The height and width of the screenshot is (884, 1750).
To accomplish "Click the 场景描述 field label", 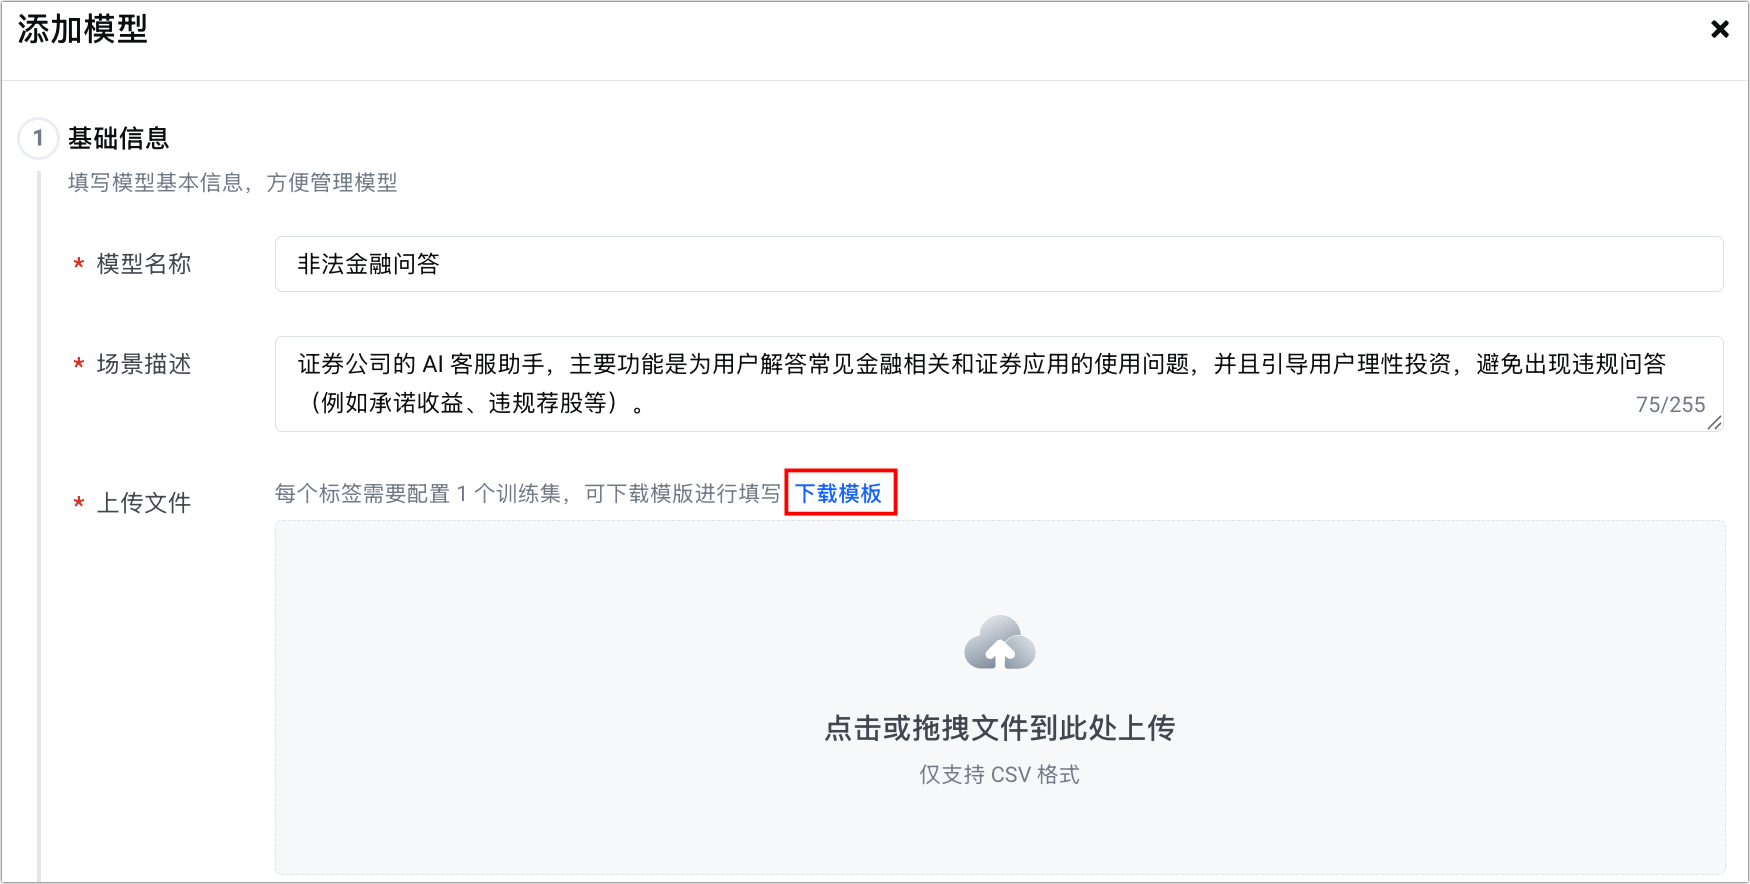I will coord(144,364).
